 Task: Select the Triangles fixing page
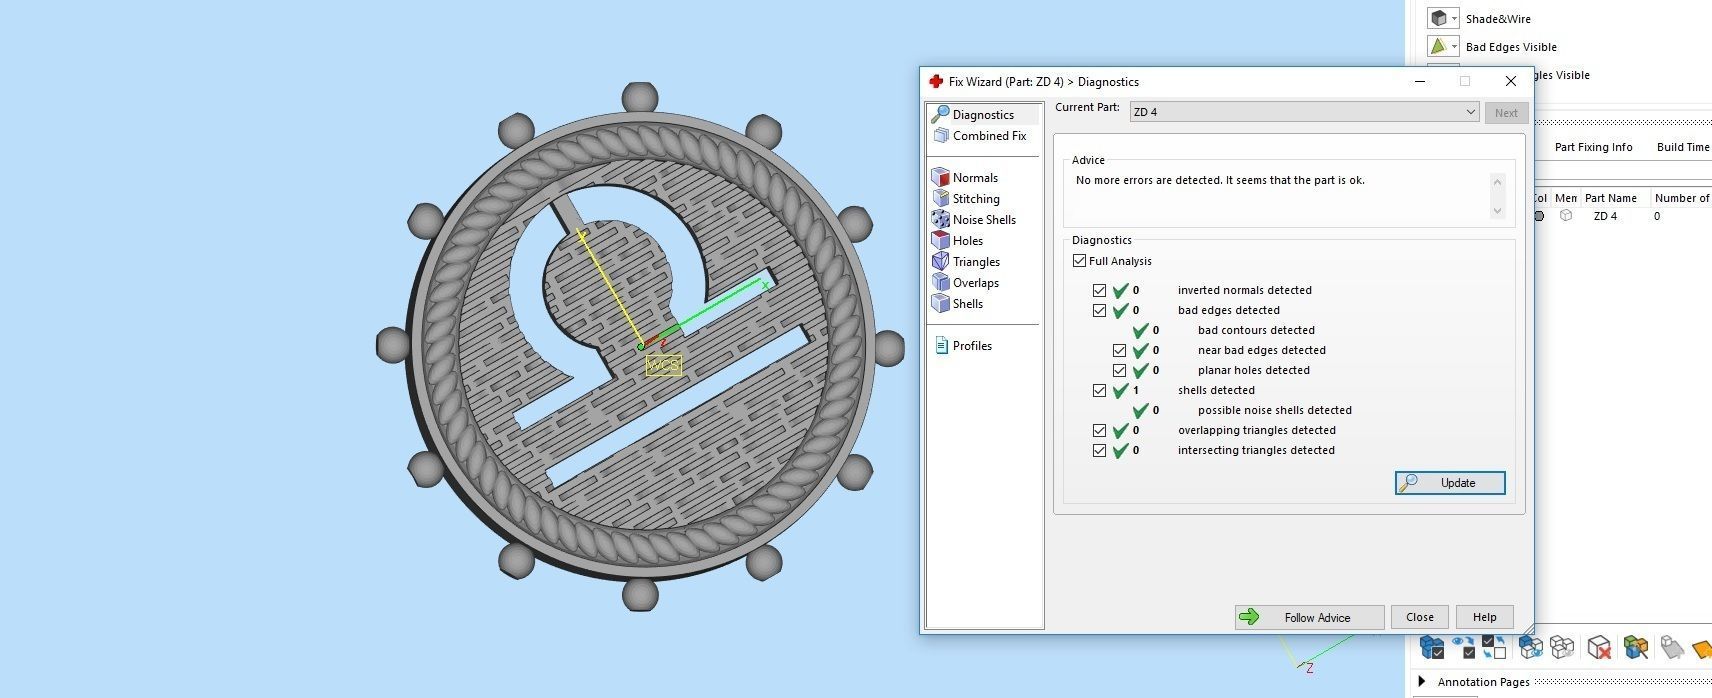pyautogui.click(x=967, y=262)
